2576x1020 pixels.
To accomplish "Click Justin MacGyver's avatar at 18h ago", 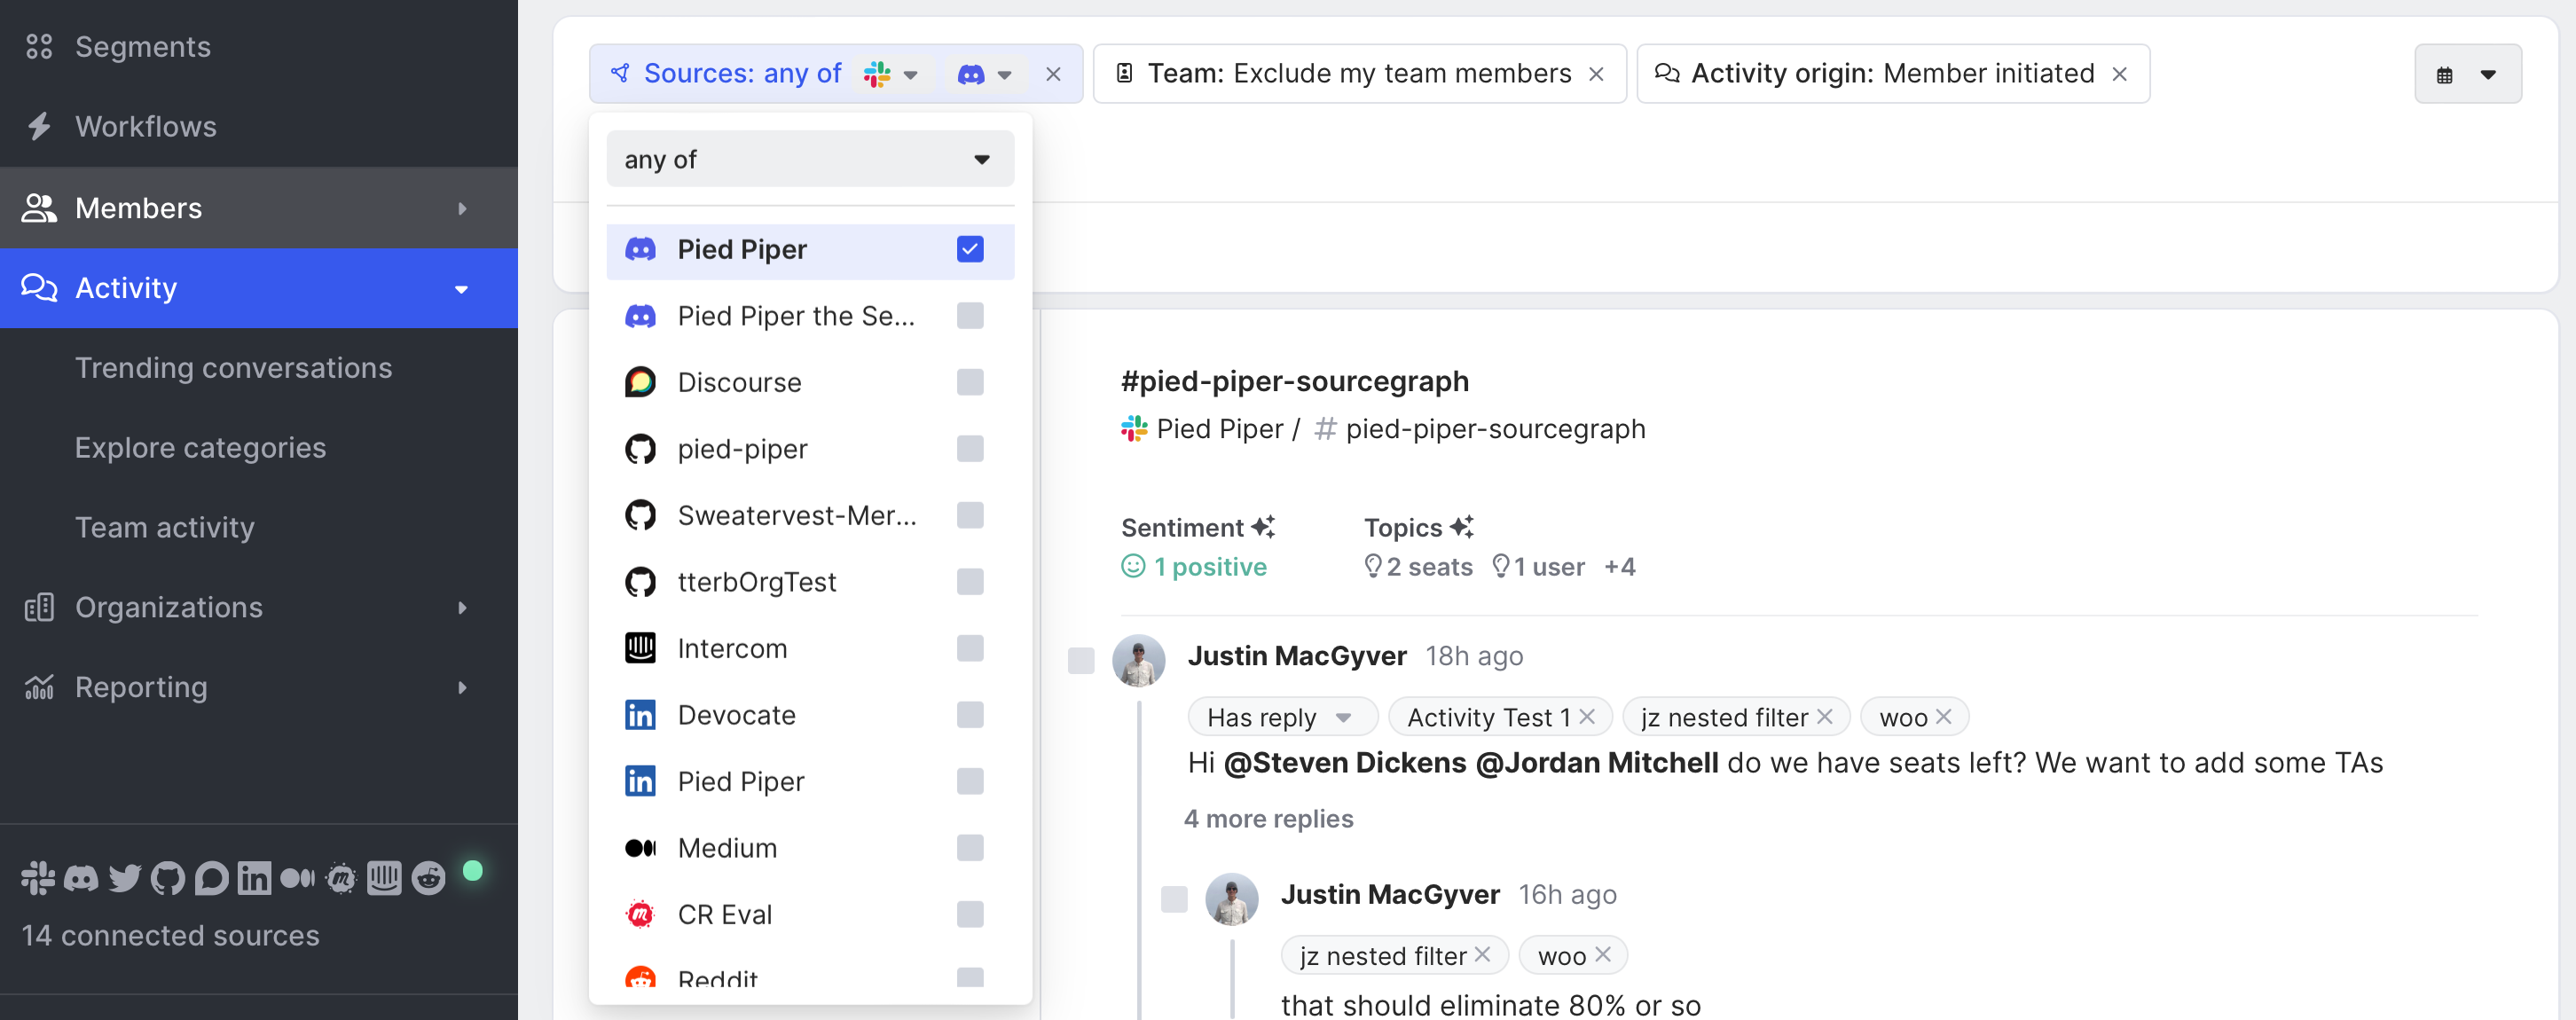I will tap(1139, 660).
